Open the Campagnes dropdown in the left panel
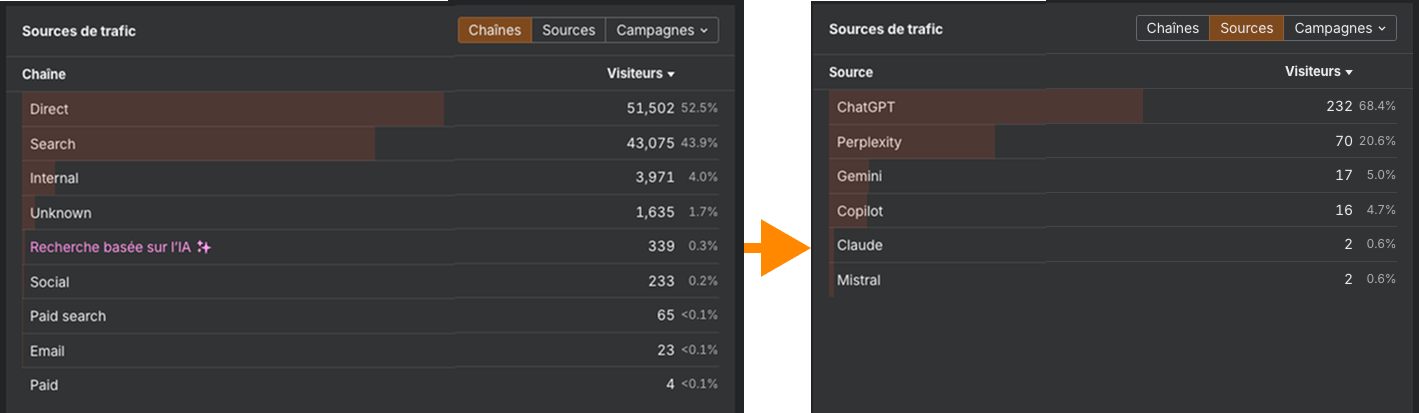This screenshot has height=413, width=1419. [x=662, y=30]
